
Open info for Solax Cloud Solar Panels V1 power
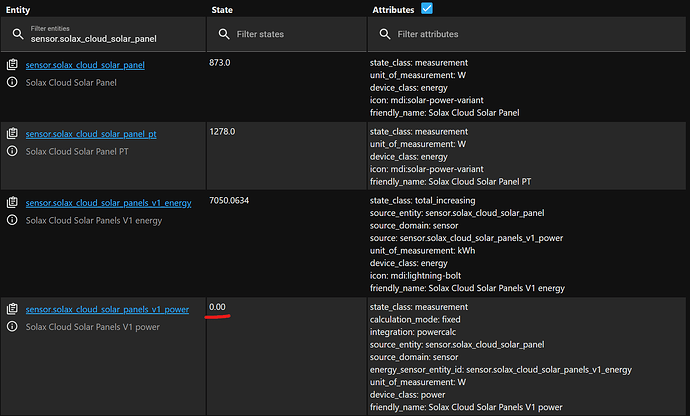click(x=12, y=326)
